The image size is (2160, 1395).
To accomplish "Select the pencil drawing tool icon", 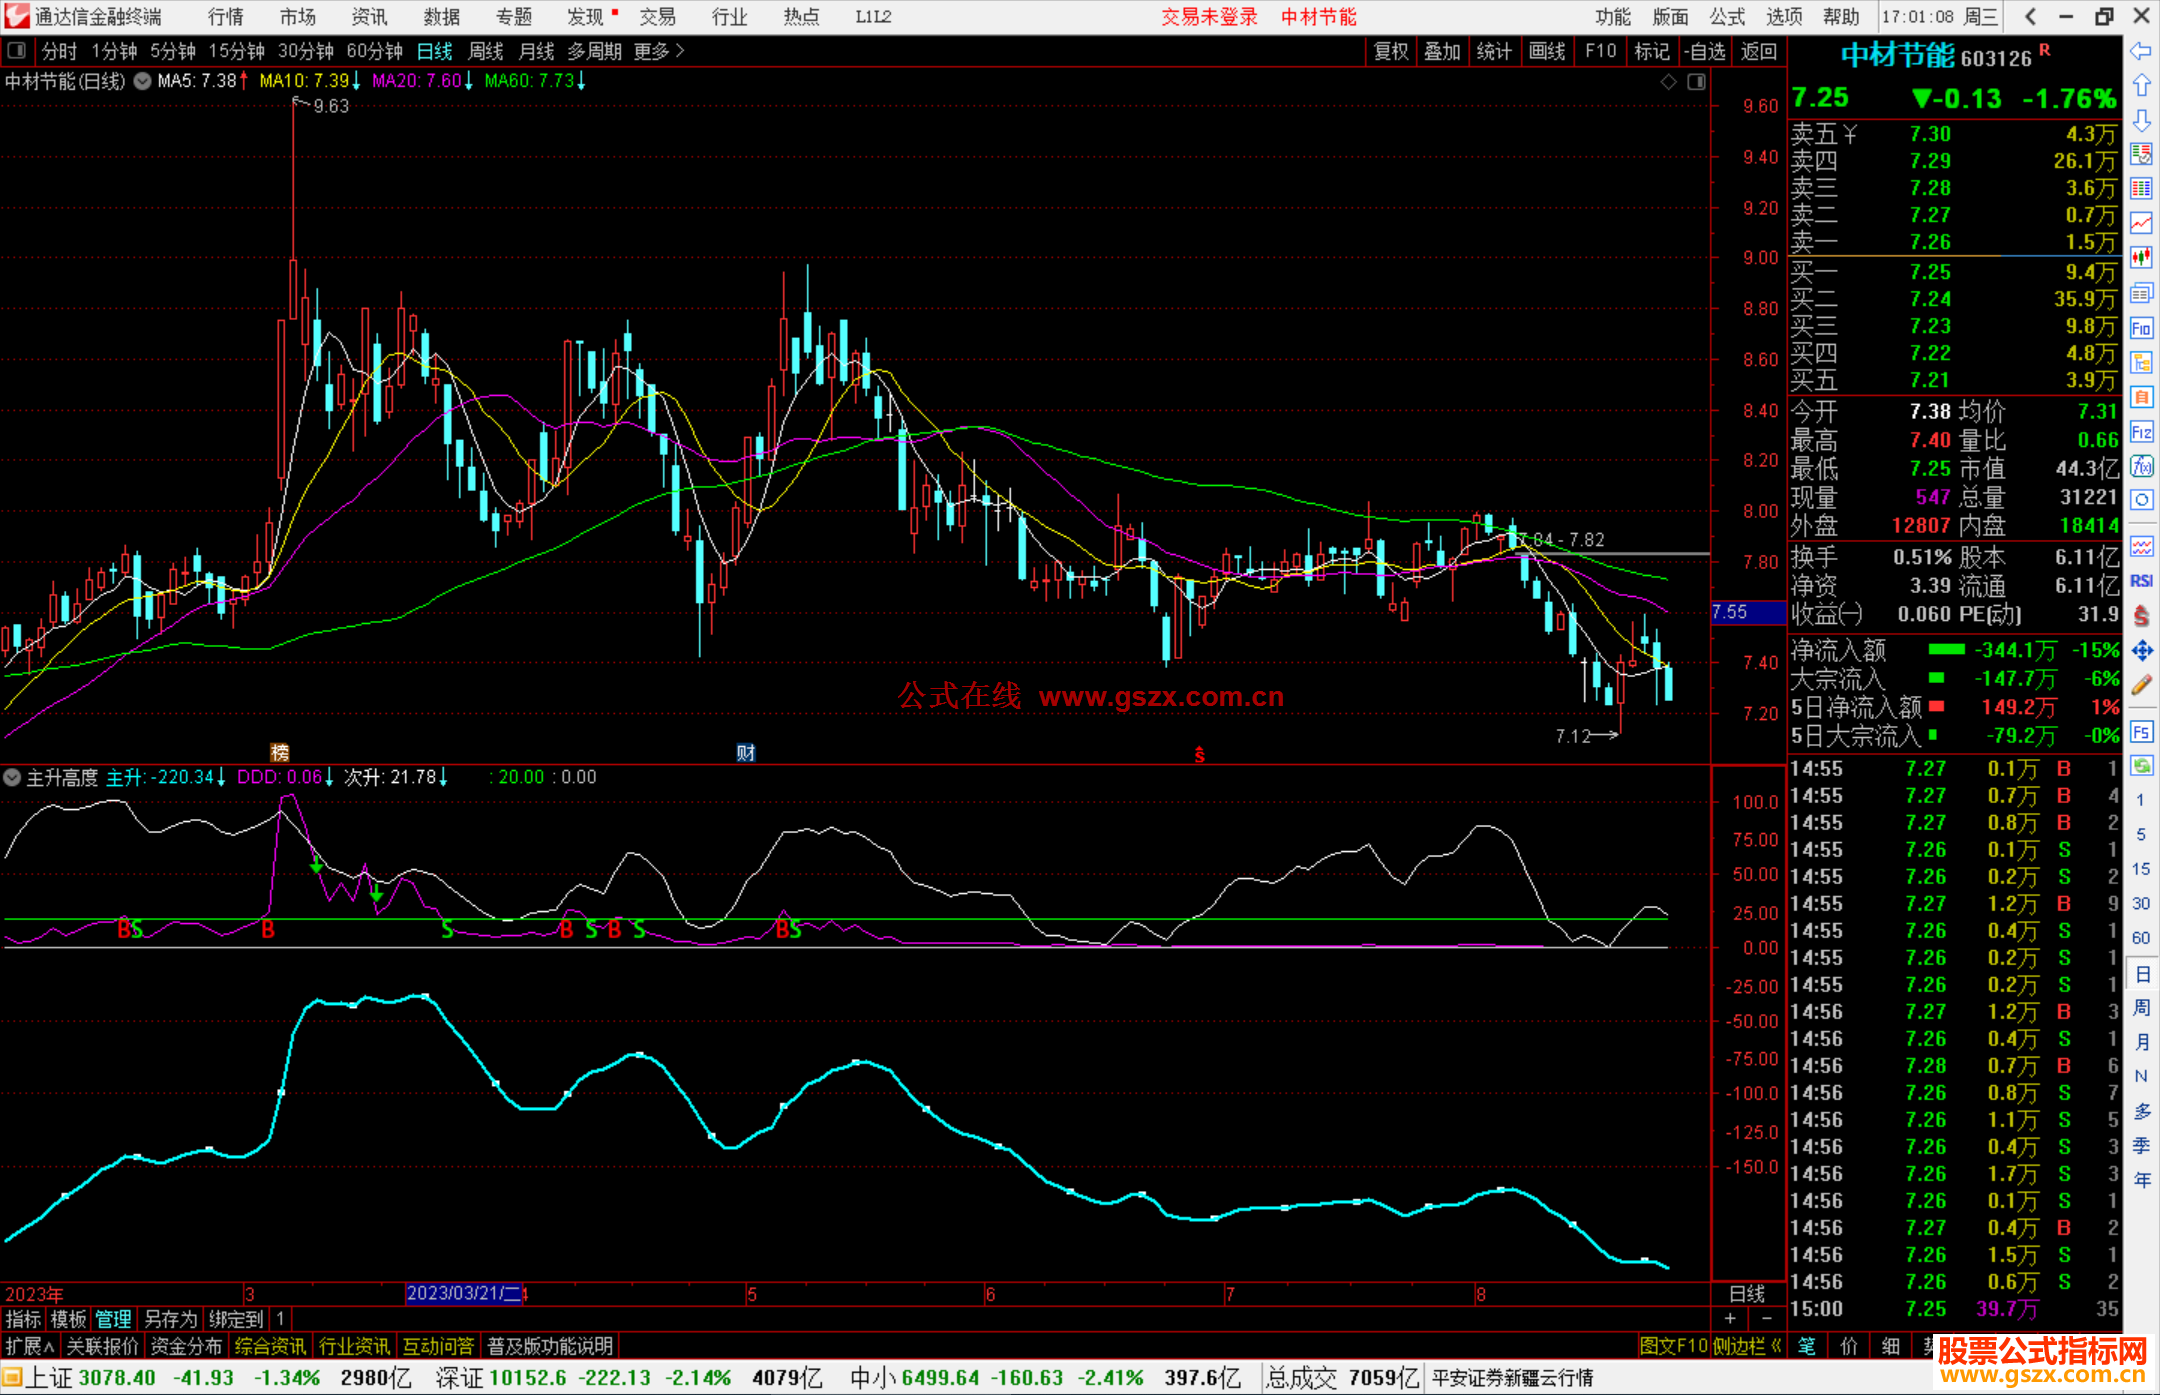I will click(2141, 685).
